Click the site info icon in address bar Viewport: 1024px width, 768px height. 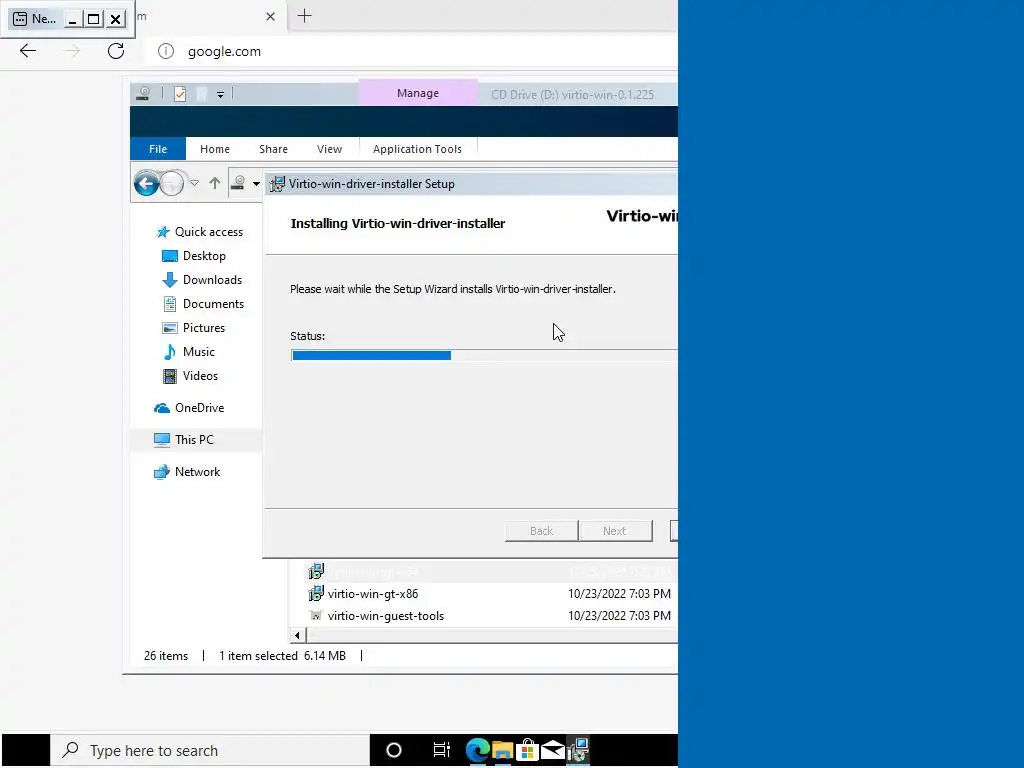click(x=166, y=51)
